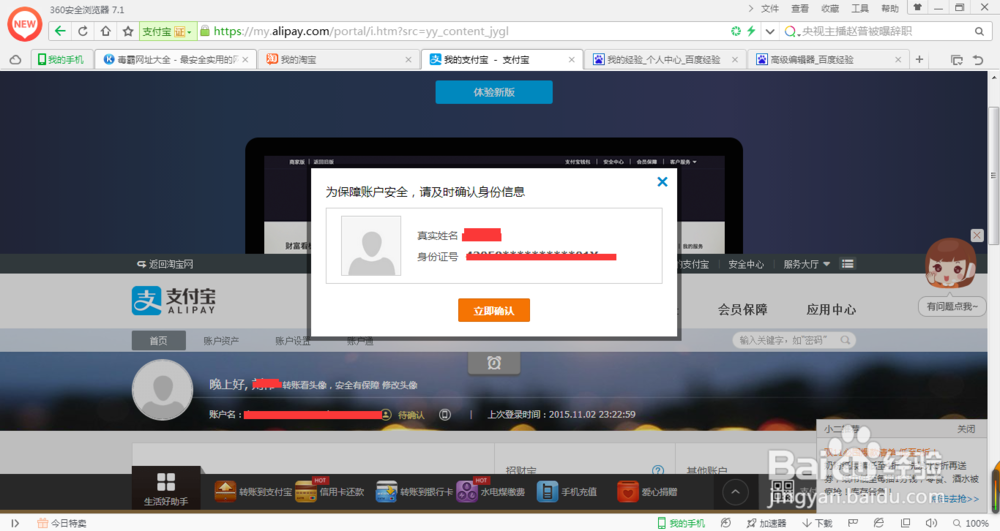Click the list menu icon beside 服务大厅
The image size is (1000, 531).
coord(847,263)
